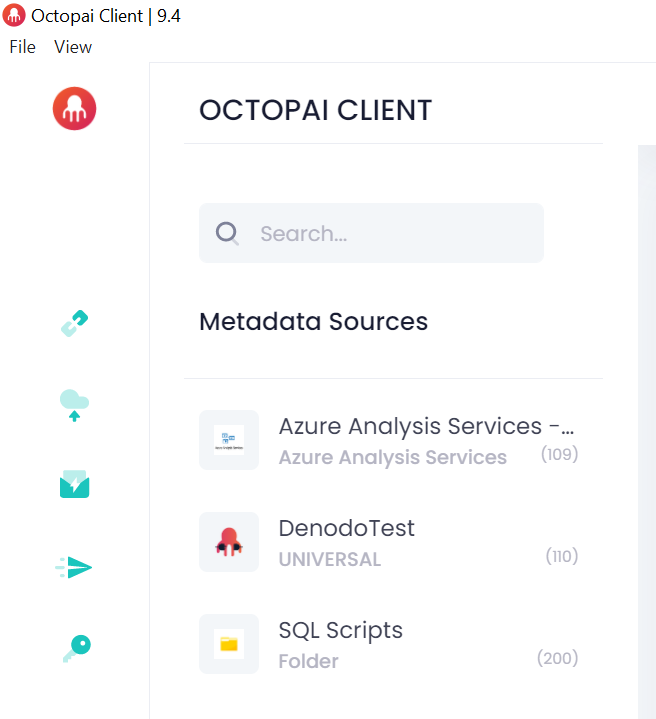Open the SQL Scripts metadata source
Viewport: 656px width, 719px height.
[340, 630]
